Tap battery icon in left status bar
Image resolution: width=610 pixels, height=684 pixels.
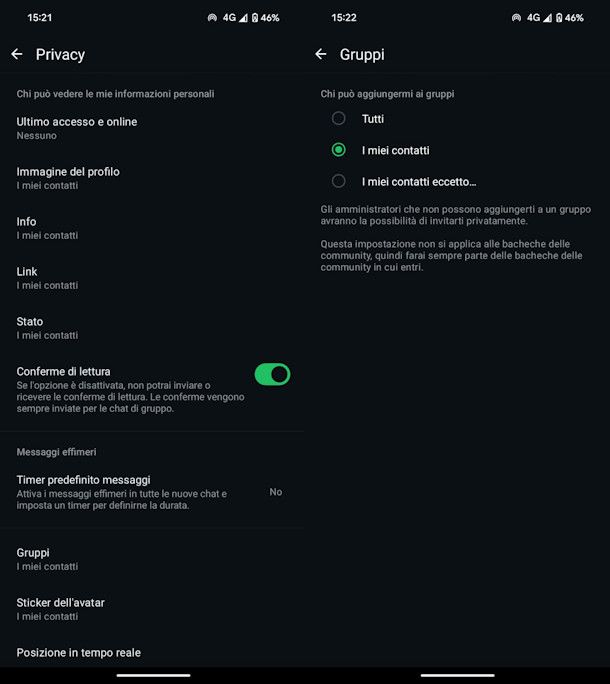coord(254,18)
